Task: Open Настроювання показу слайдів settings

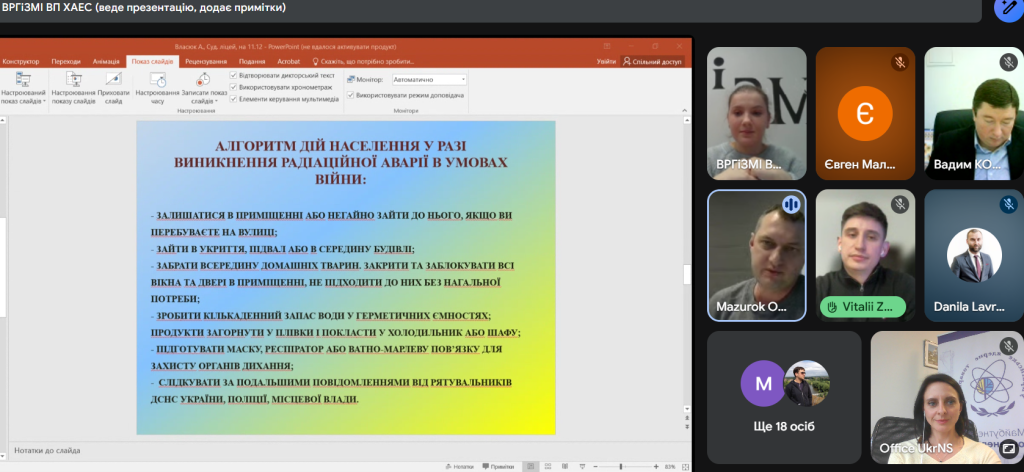Action: (75, 84)
